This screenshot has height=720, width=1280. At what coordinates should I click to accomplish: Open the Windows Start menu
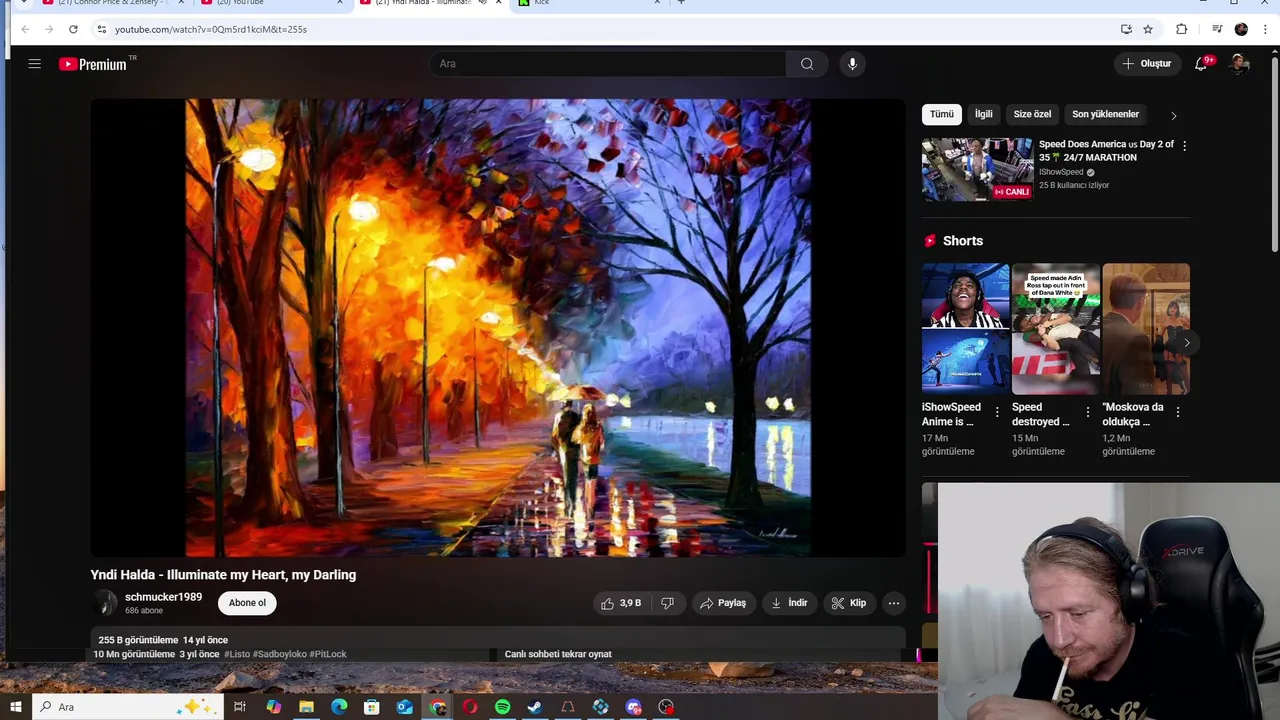pyautogui.click(x=15, y=707)
